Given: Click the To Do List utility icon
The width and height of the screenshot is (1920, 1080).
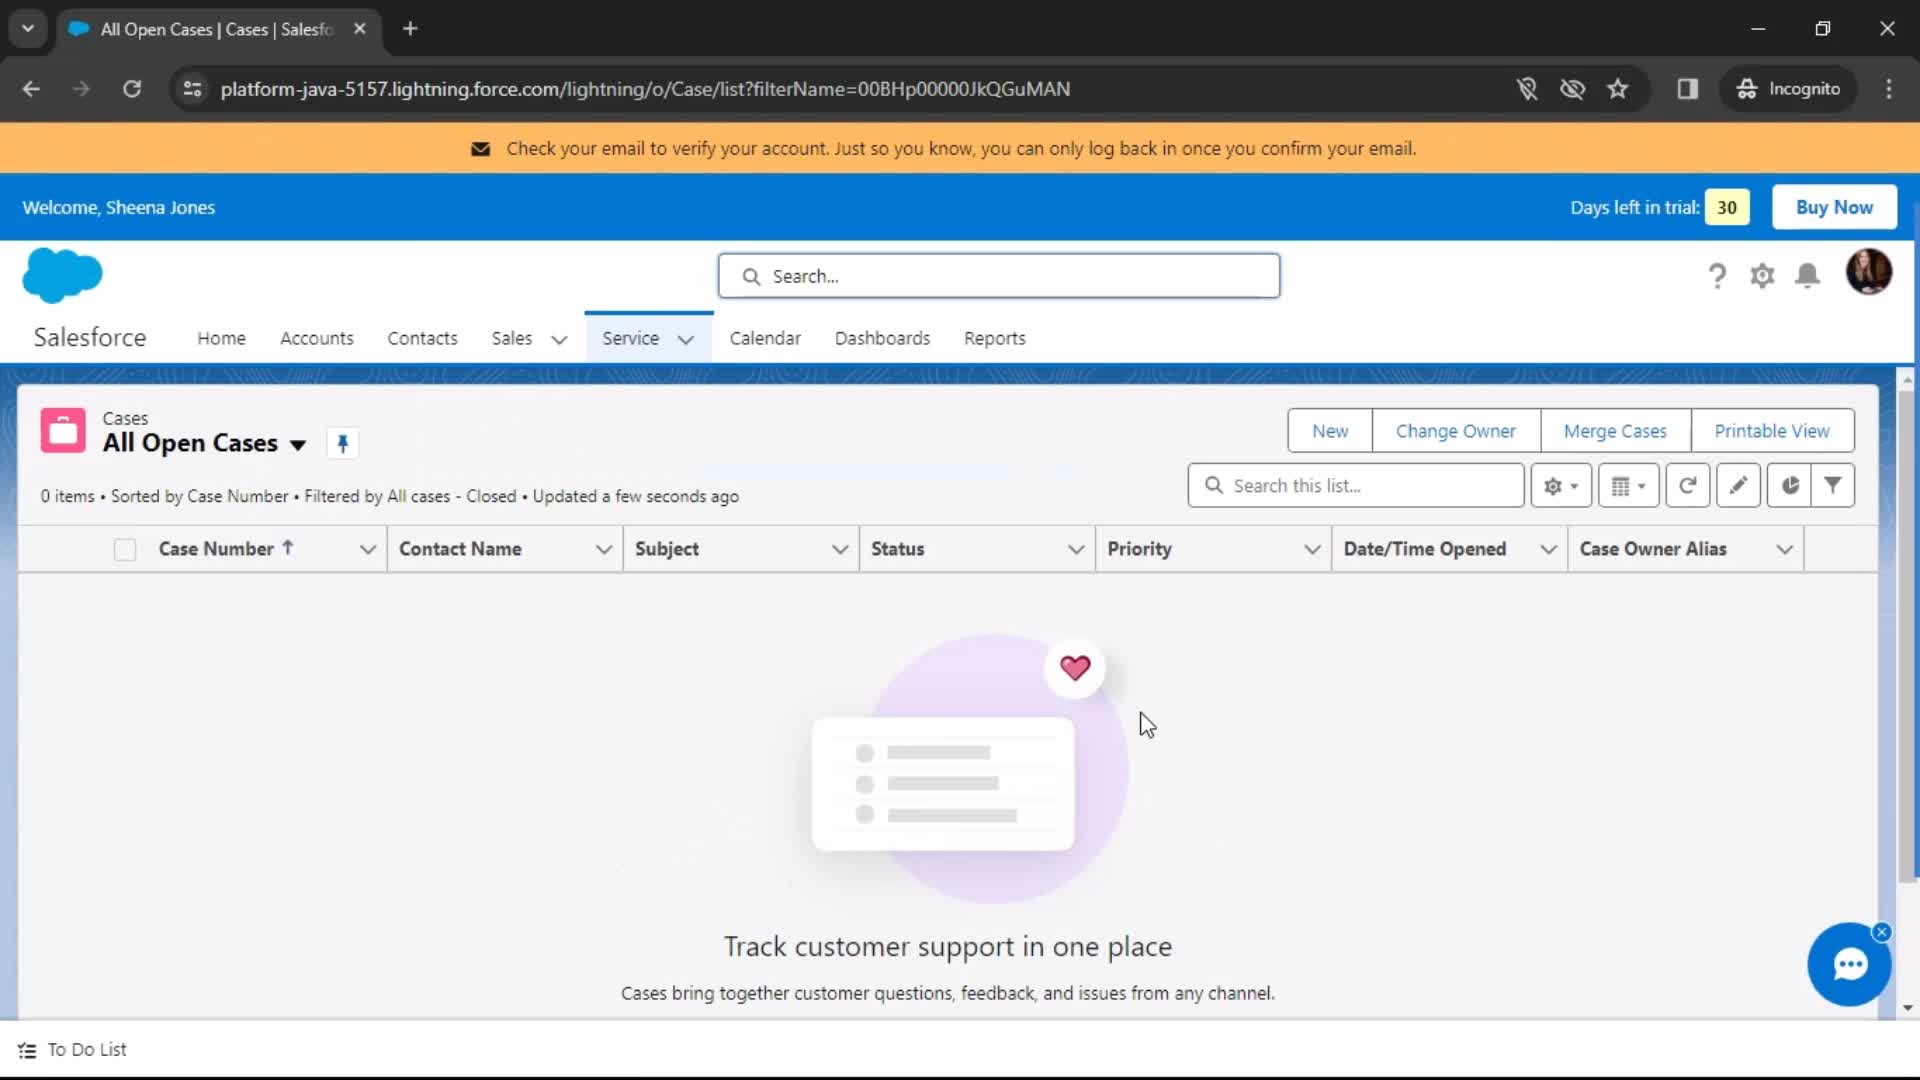Looking at the screenshot, I should coord(27,1050).
